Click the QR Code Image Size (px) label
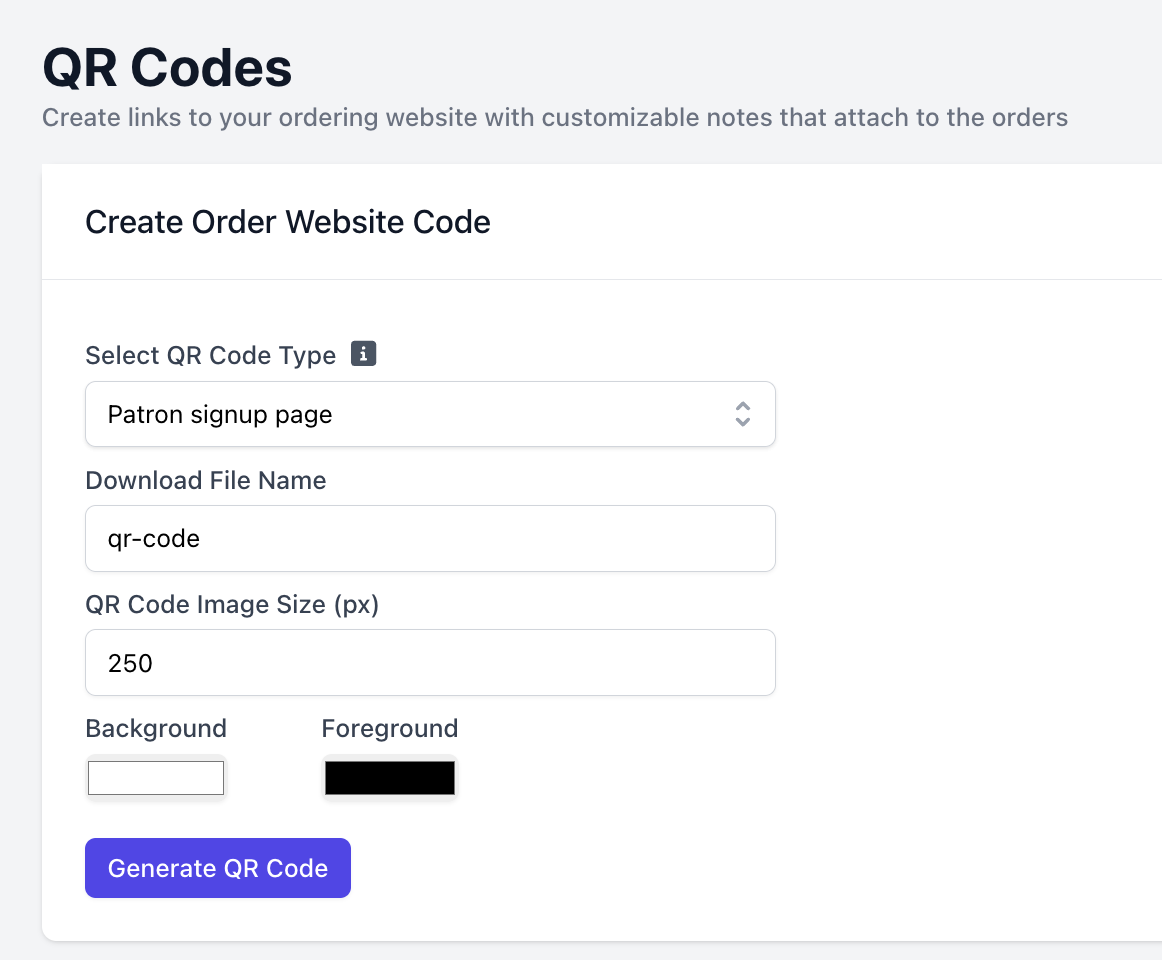Screen dimensions: 1162x960 coord(232,605)
